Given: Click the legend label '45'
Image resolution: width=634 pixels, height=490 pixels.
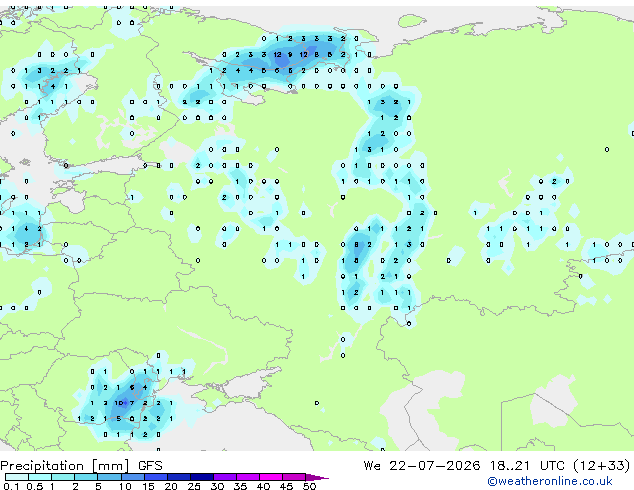Looking at the screenshot, I should coord(286,486).
